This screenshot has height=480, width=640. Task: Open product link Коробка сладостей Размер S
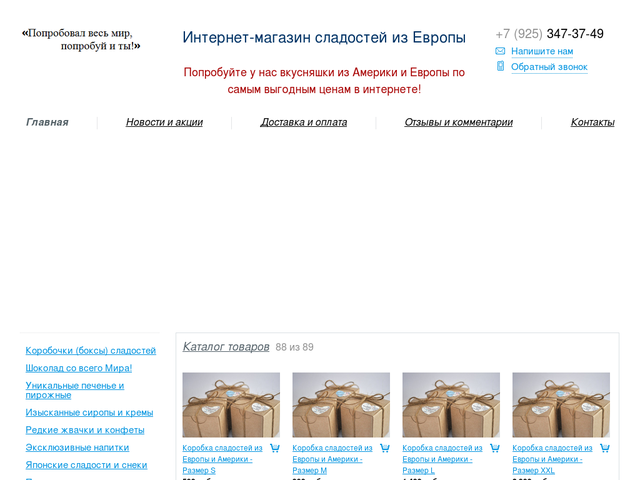click(x=222, y=459)
